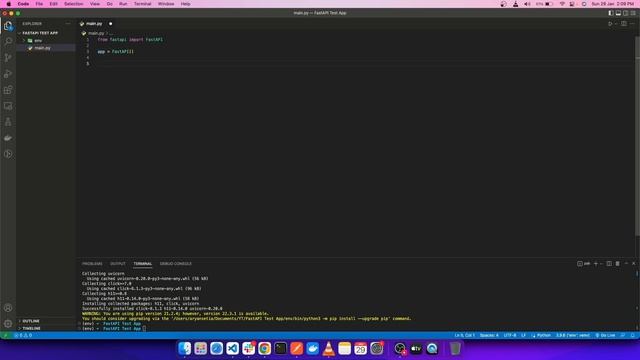Open the Explorer view in the activity bar

pyautogui.click(x=8, y=26)
